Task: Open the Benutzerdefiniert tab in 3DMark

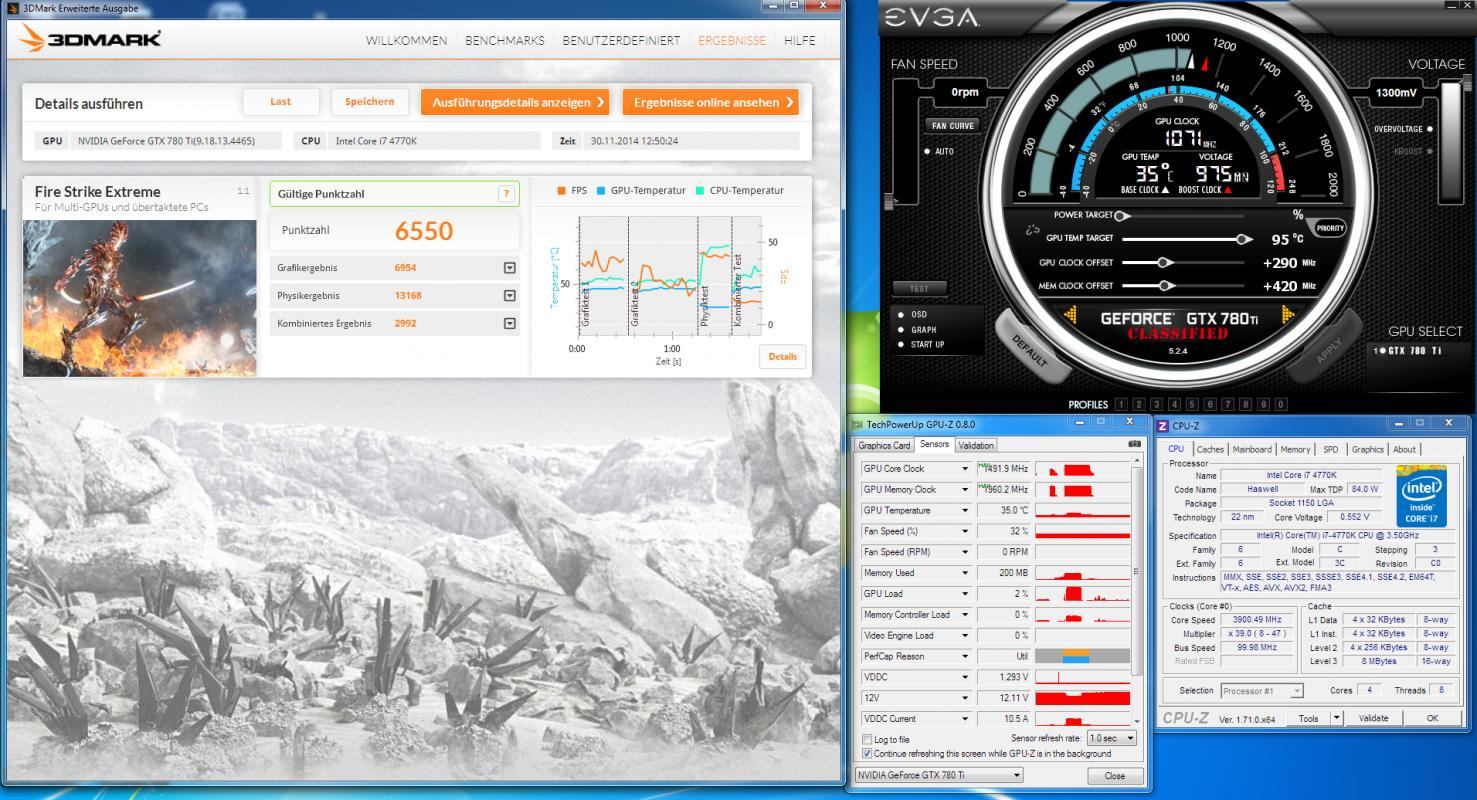Action: (621, 41)
